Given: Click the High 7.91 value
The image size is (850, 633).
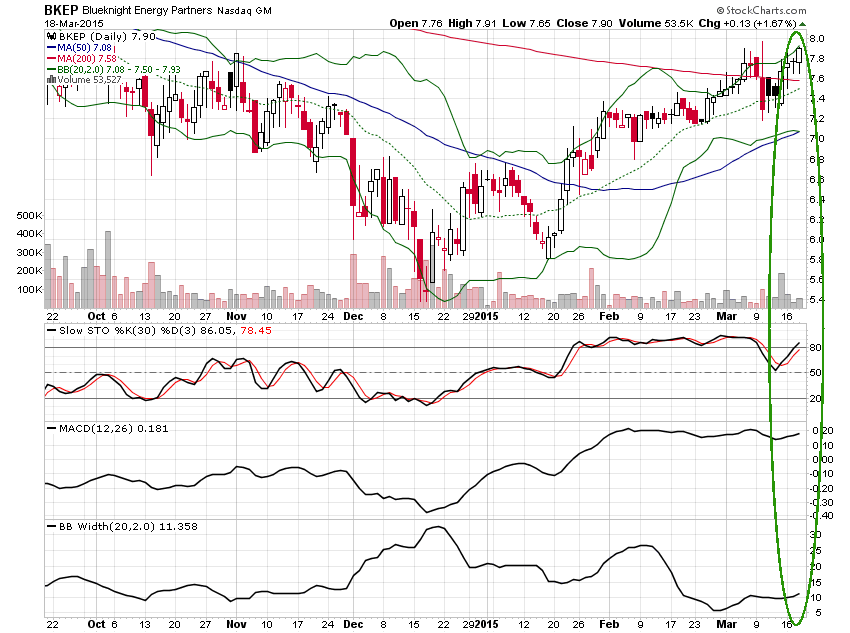Looking at the screenshot, I should (472, 23).
